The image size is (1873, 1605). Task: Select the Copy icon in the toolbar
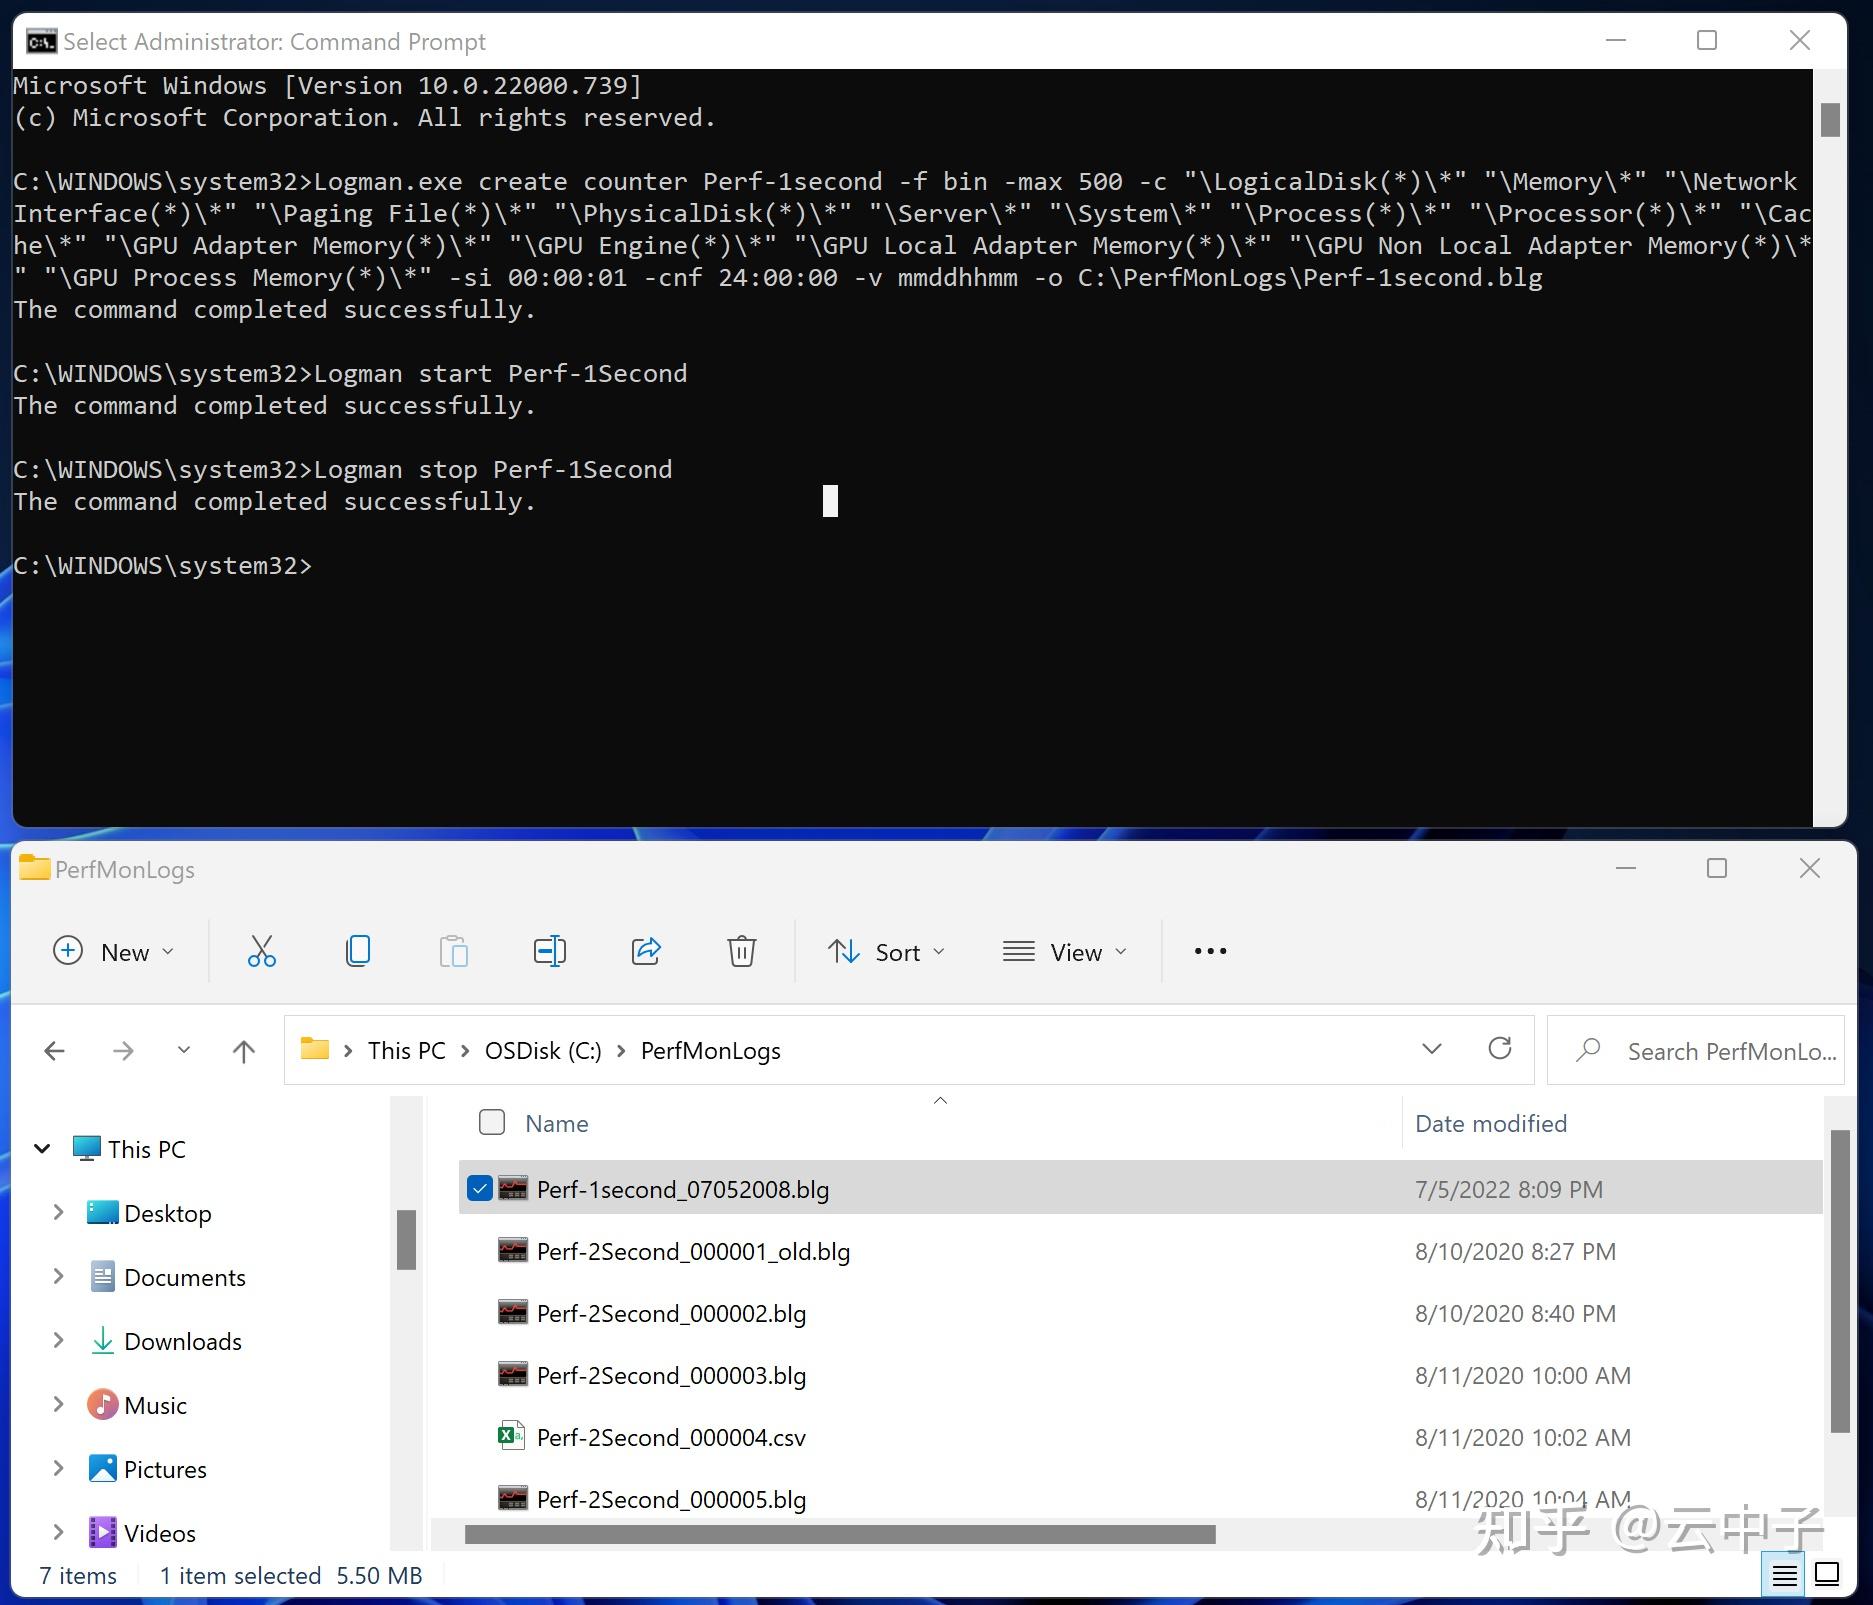[357, 951]
